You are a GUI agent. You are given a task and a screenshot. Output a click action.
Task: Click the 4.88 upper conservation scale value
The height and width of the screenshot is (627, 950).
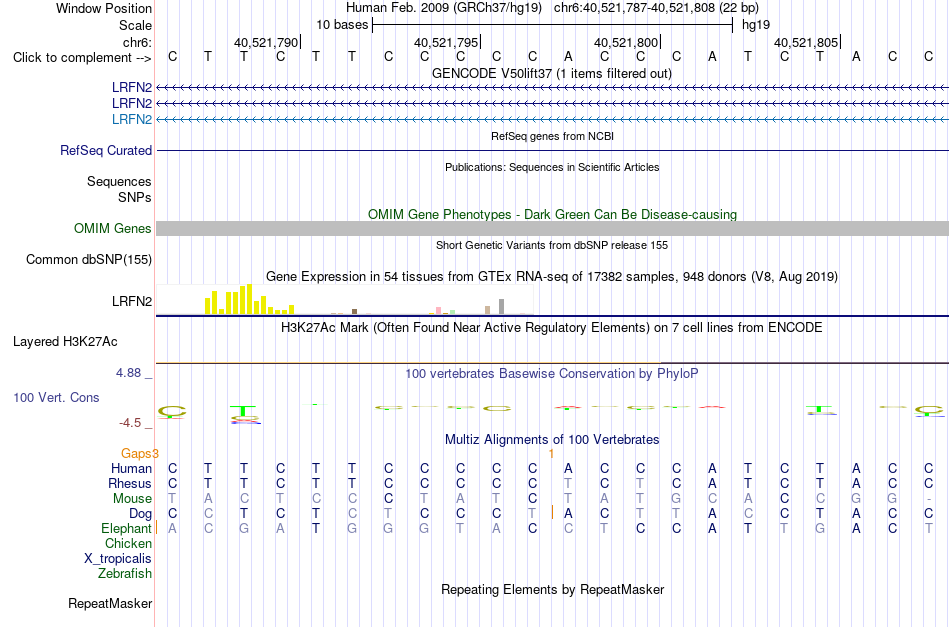point(128,373)
